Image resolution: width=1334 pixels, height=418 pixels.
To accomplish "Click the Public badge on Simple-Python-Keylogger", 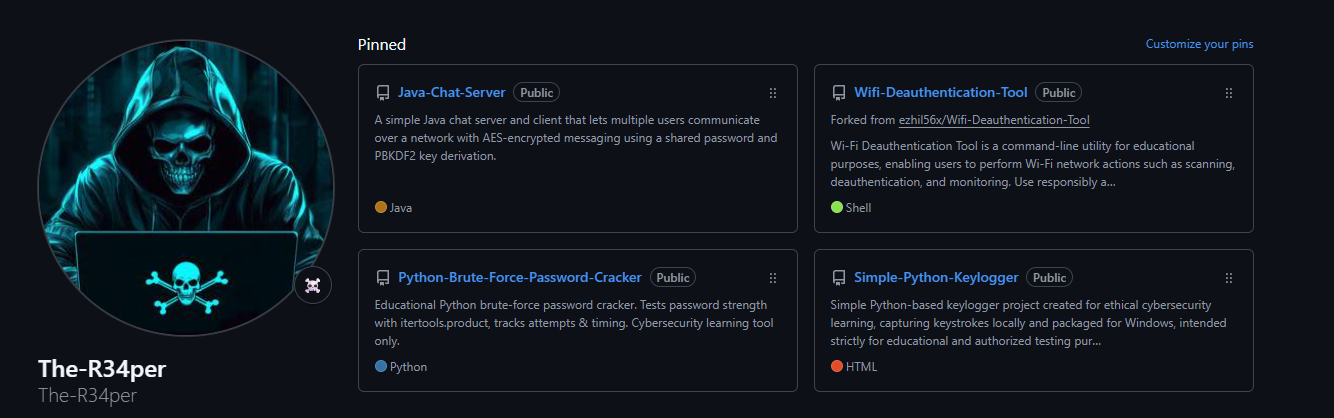I will (1049, 278).
